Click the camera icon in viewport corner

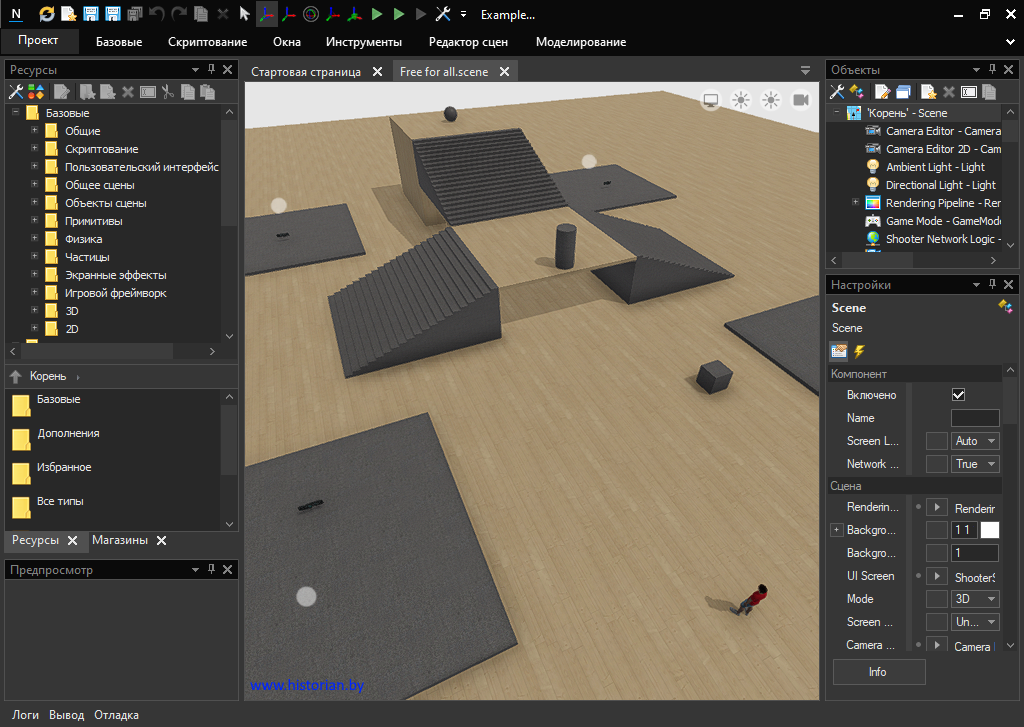point(800,100)
